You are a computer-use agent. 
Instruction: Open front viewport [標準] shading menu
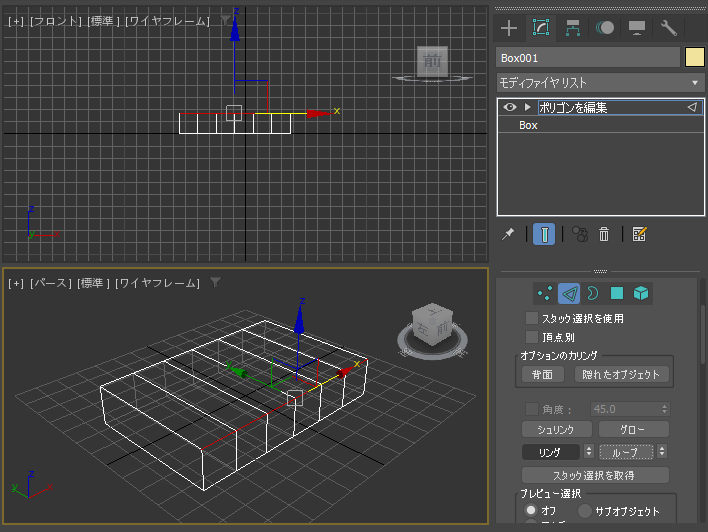[x=103, y=21]
